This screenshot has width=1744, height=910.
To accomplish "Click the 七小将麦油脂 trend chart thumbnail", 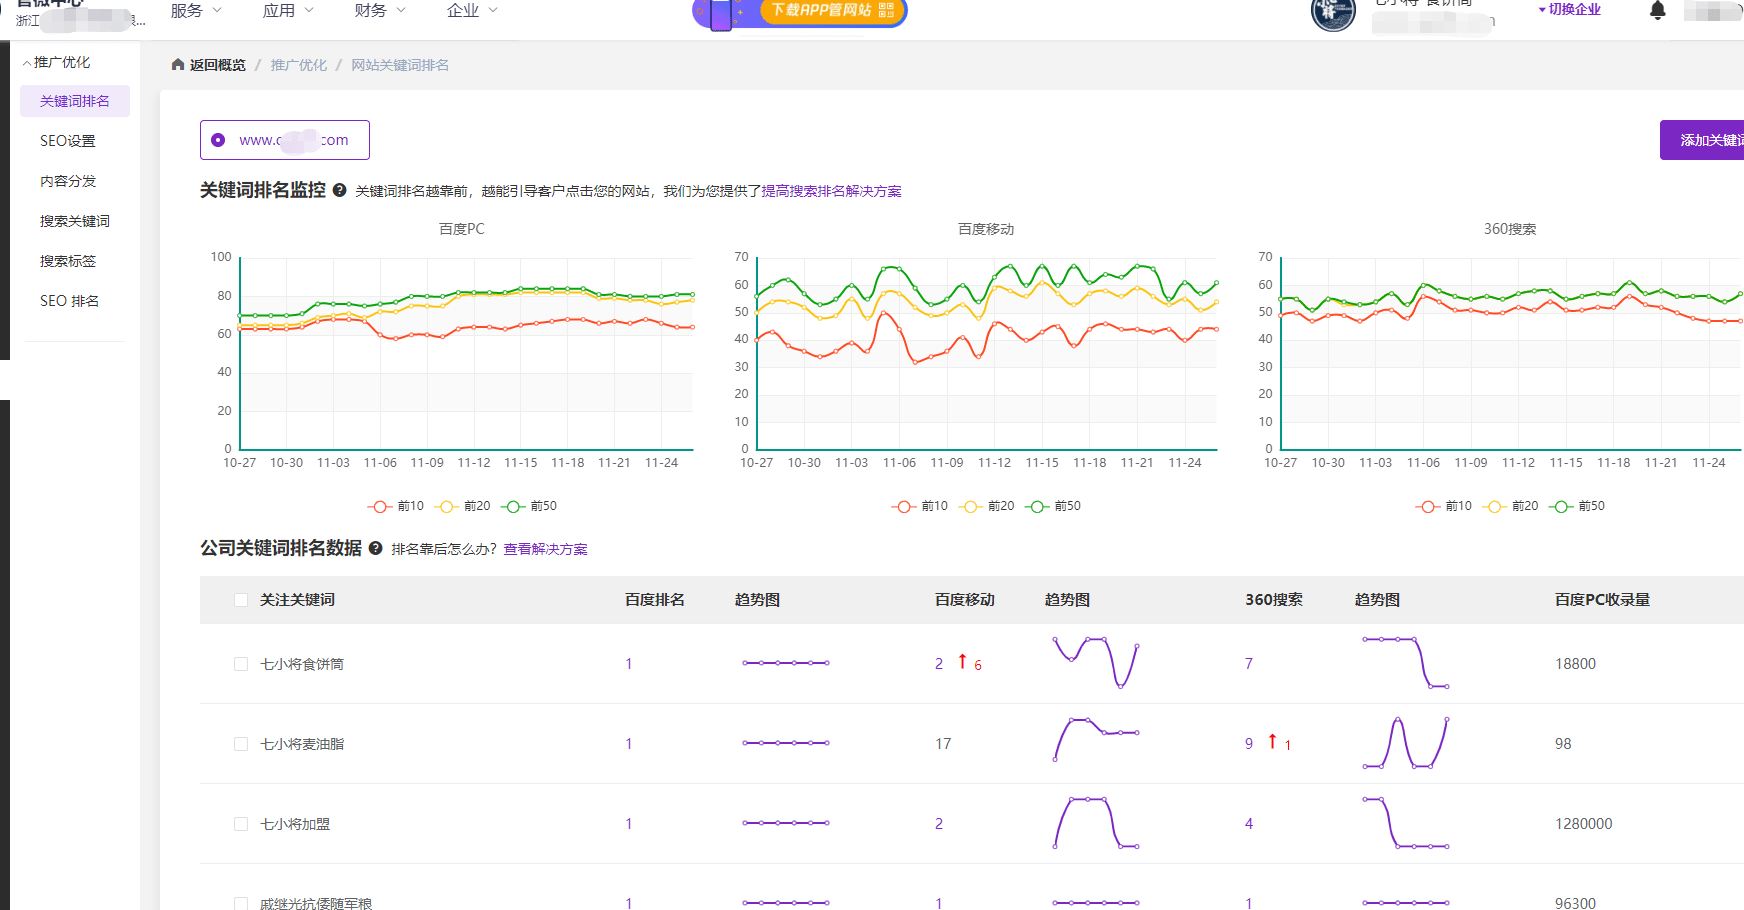I will pyautogui.click(x=785, y=743).
